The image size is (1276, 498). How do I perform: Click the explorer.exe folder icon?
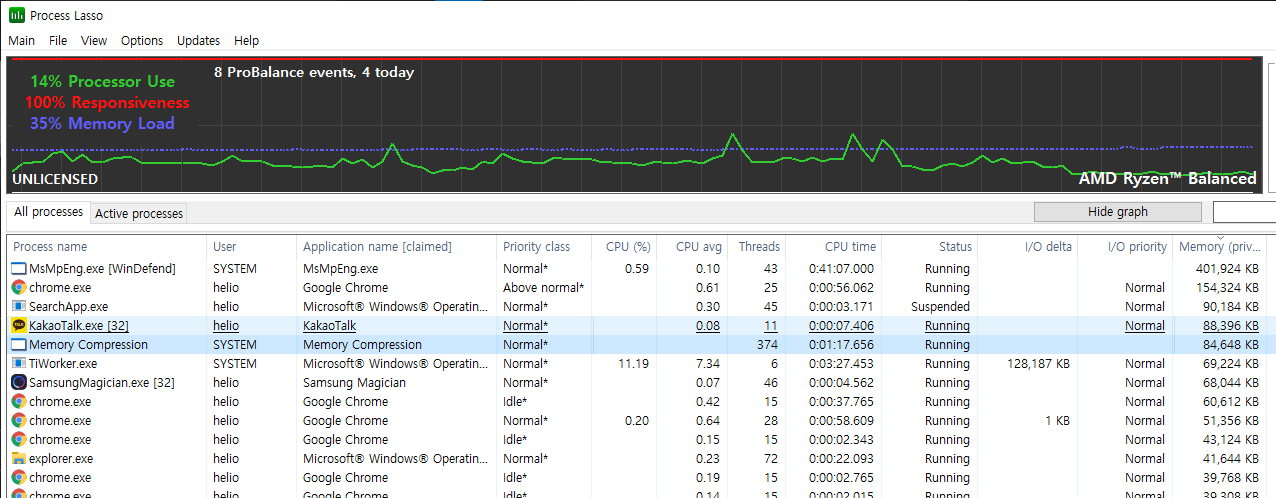click(x=18, y=458)
